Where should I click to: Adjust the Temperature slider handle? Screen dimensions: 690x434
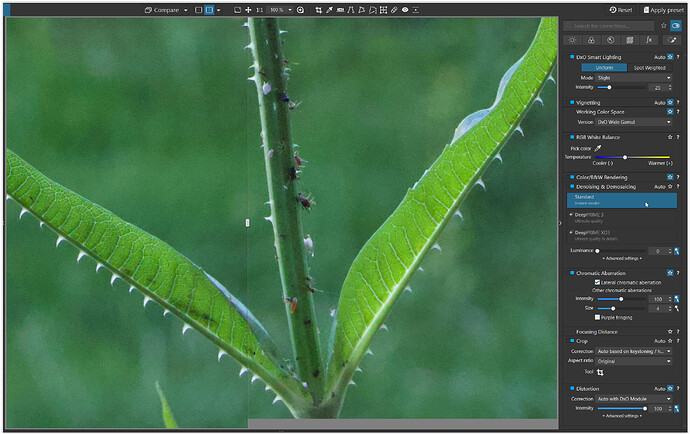pos(625,157)
